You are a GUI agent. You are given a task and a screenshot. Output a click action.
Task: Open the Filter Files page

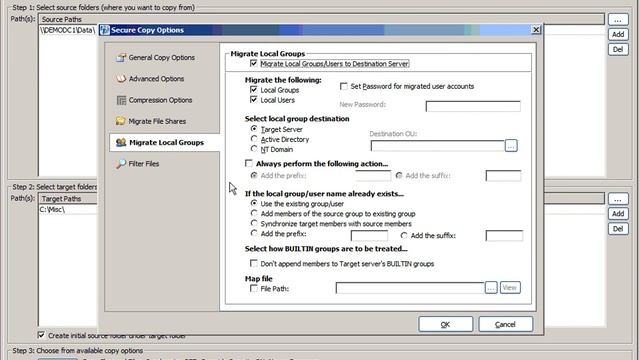144,164
